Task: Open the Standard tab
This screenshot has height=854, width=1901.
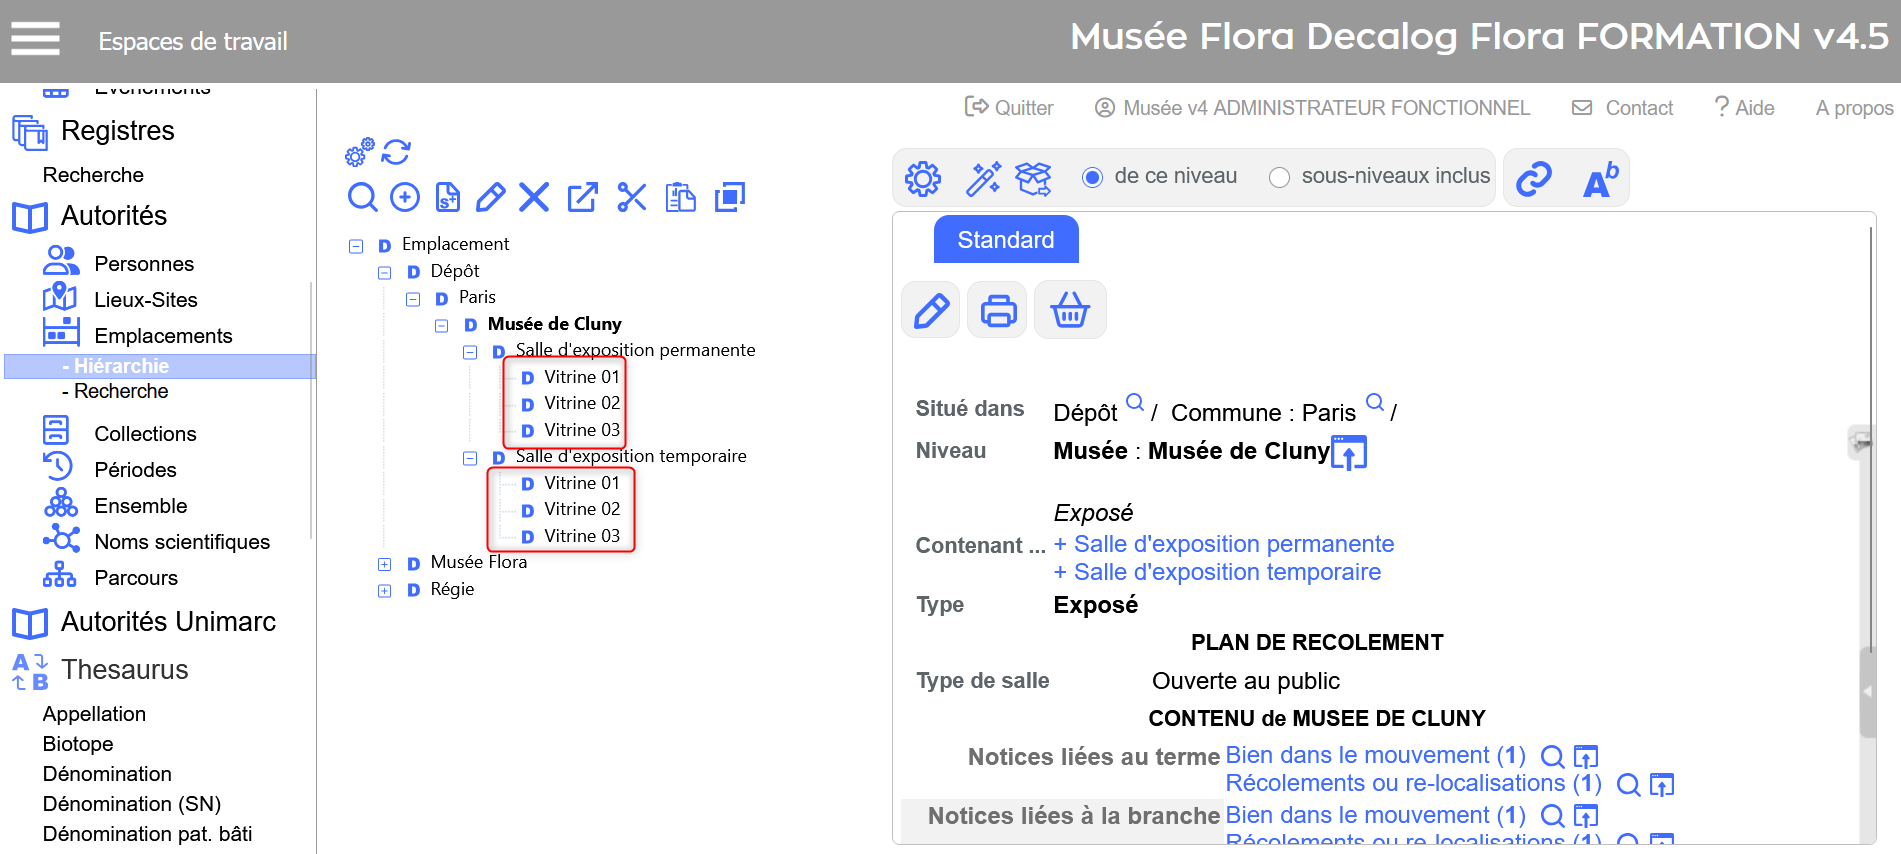Action: click(1005, 240)
